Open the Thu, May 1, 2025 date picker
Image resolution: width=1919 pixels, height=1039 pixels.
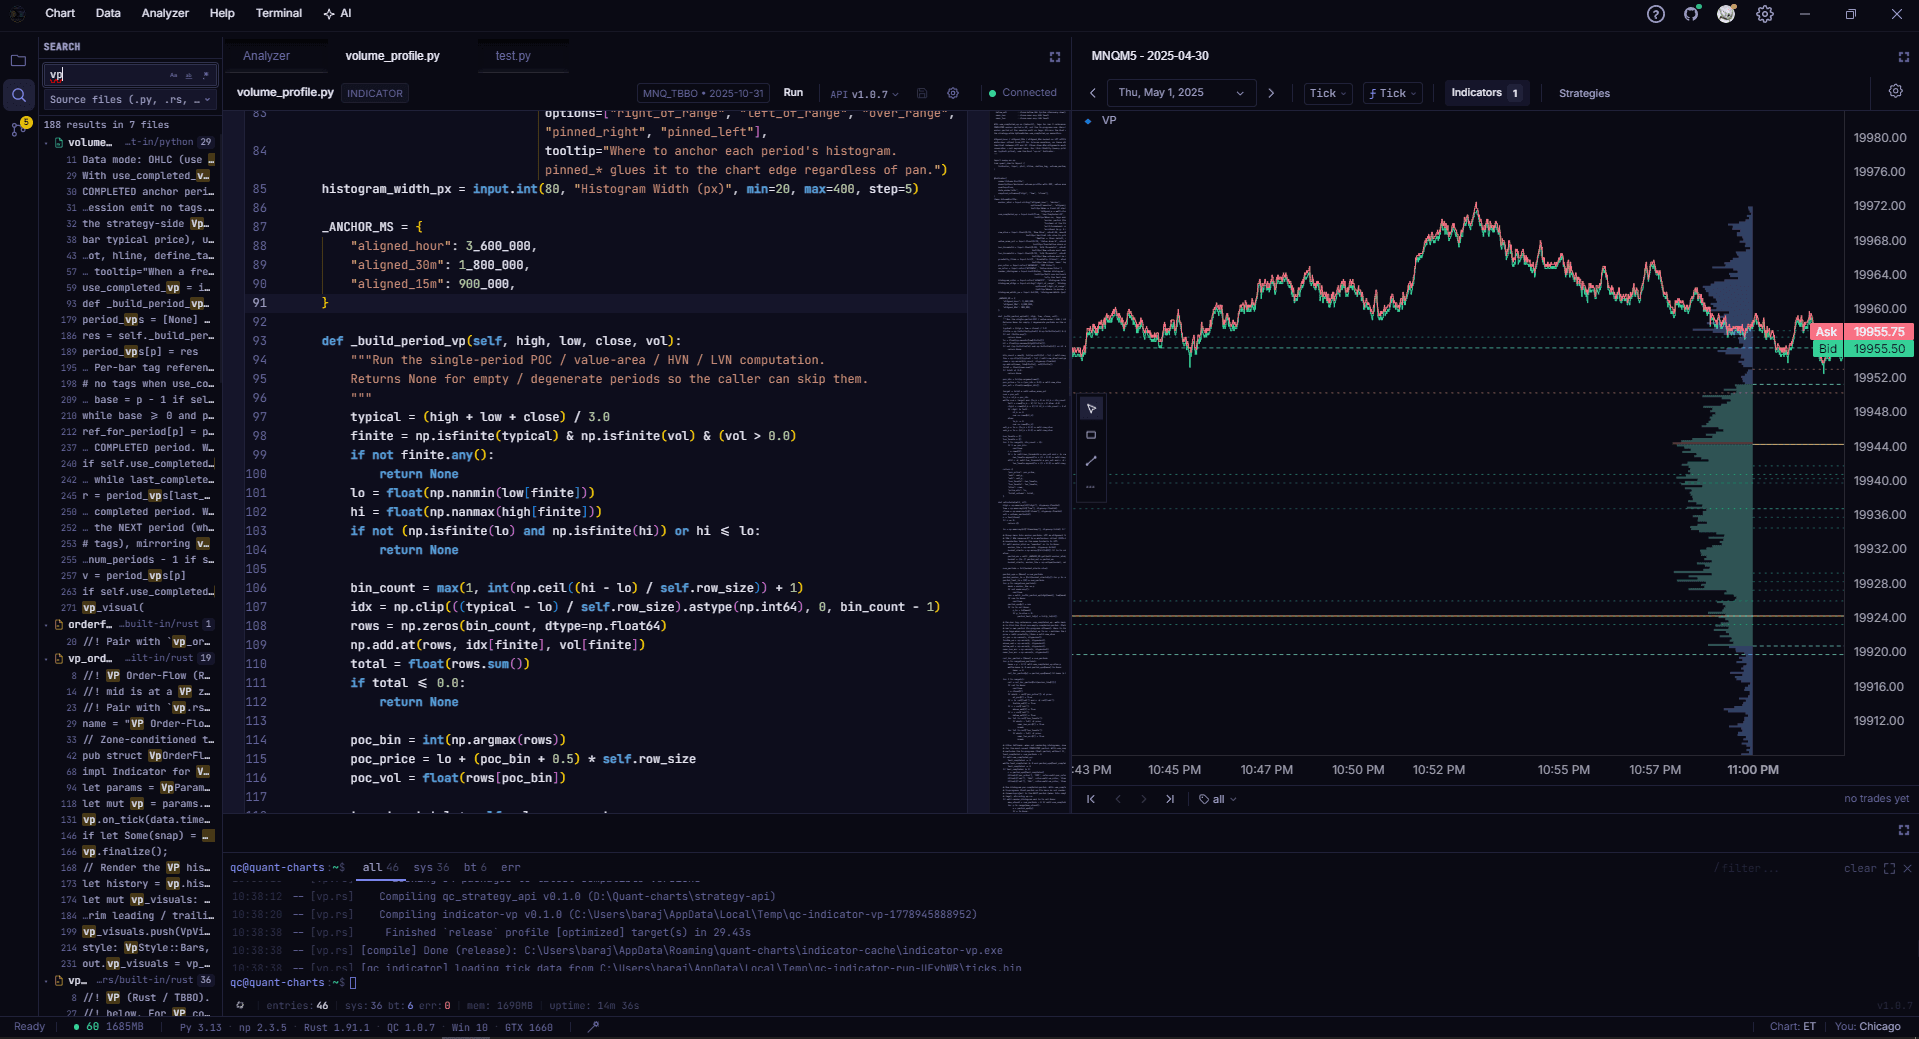click(x=1180, y=93)
